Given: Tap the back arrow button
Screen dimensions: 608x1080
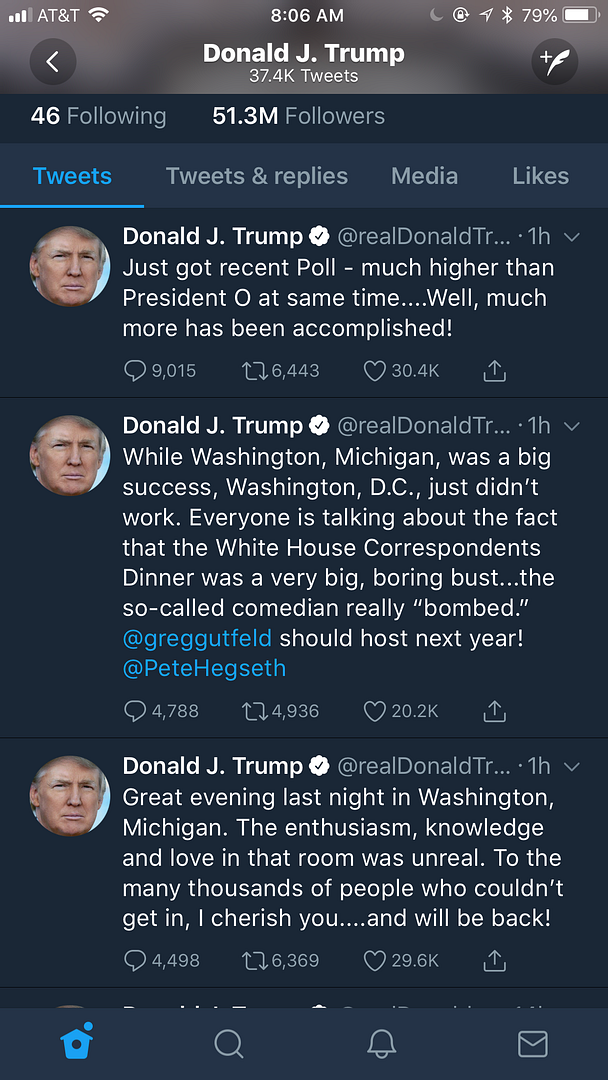Looking at the screenshot, I should 53,62.
